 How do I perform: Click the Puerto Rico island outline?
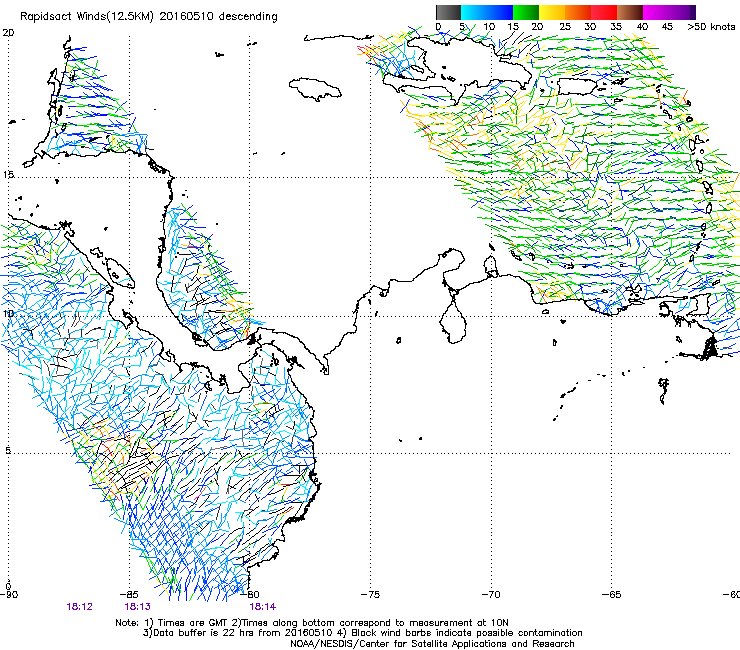579,87
